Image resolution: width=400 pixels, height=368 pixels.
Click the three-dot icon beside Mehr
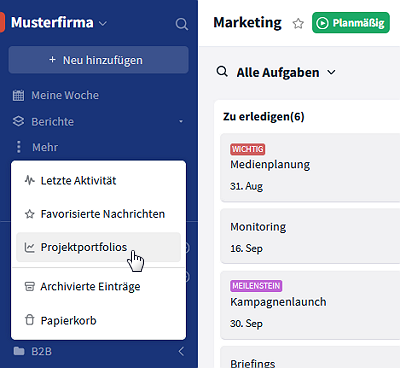(19, 147)
